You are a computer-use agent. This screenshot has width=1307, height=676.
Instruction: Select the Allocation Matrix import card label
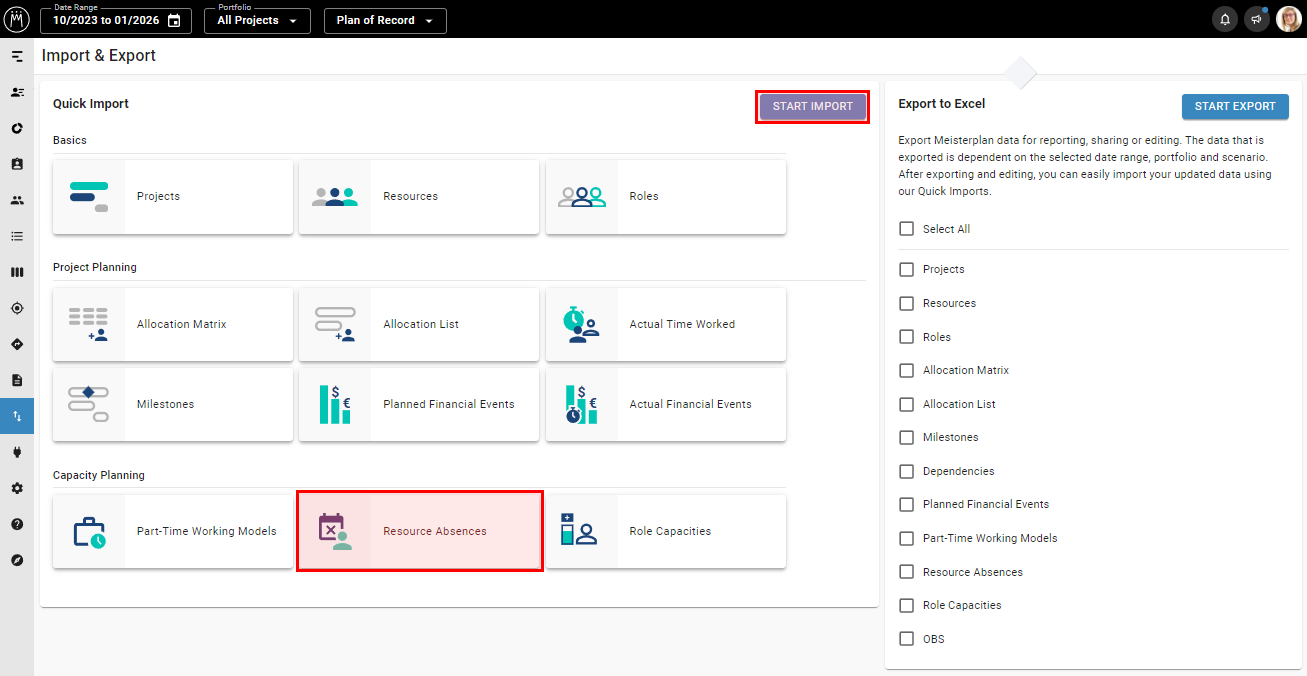182,325
